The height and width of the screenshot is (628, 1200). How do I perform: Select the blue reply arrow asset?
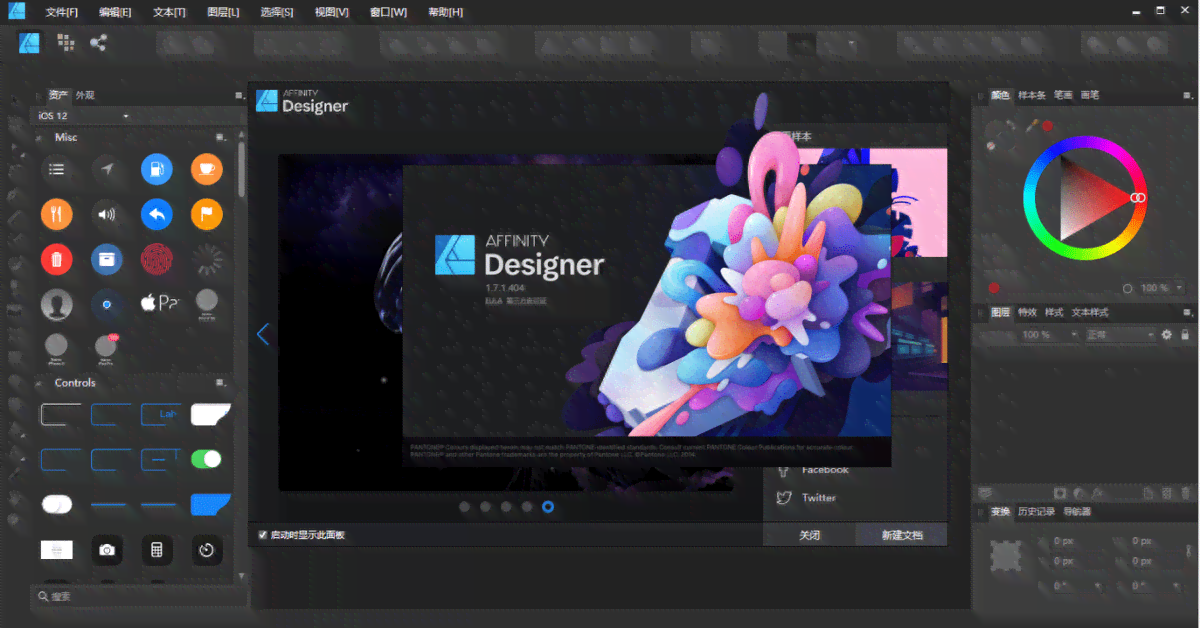(x=157, y=214)
